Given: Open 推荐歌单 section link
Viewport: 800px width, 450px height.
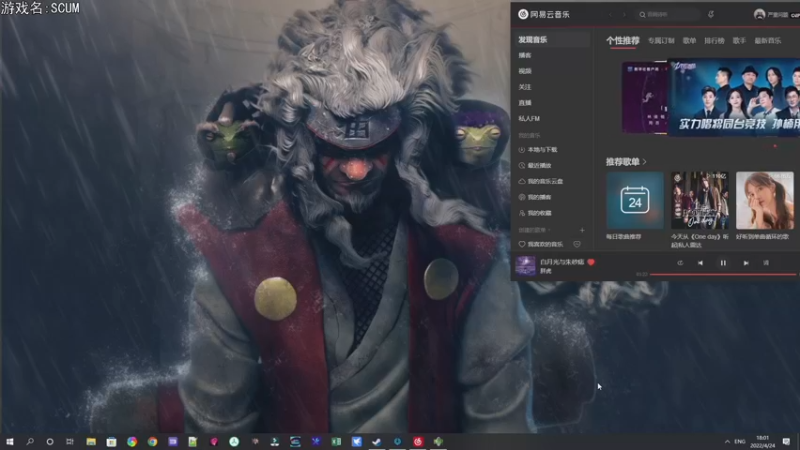Looking at the screenshot, I should coord(626,162).
